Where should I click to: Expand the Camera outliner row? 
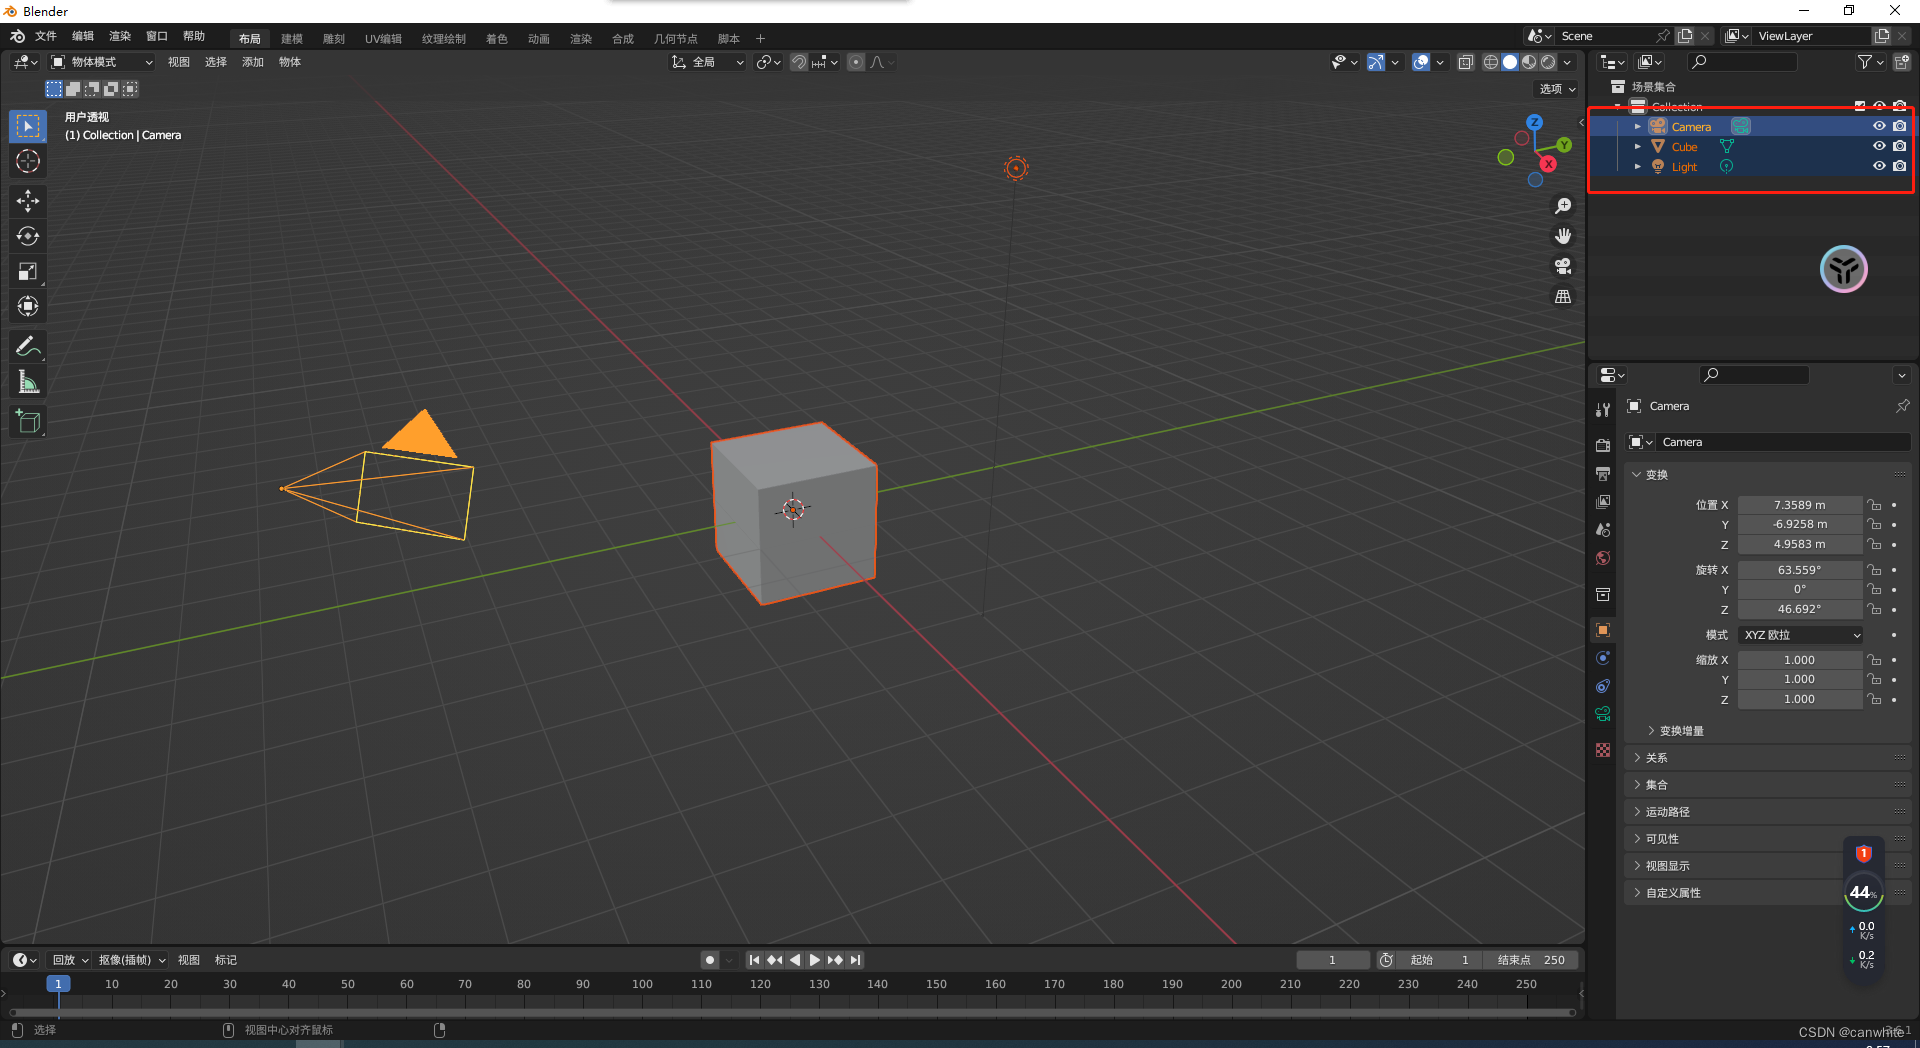pos(1637,127)
